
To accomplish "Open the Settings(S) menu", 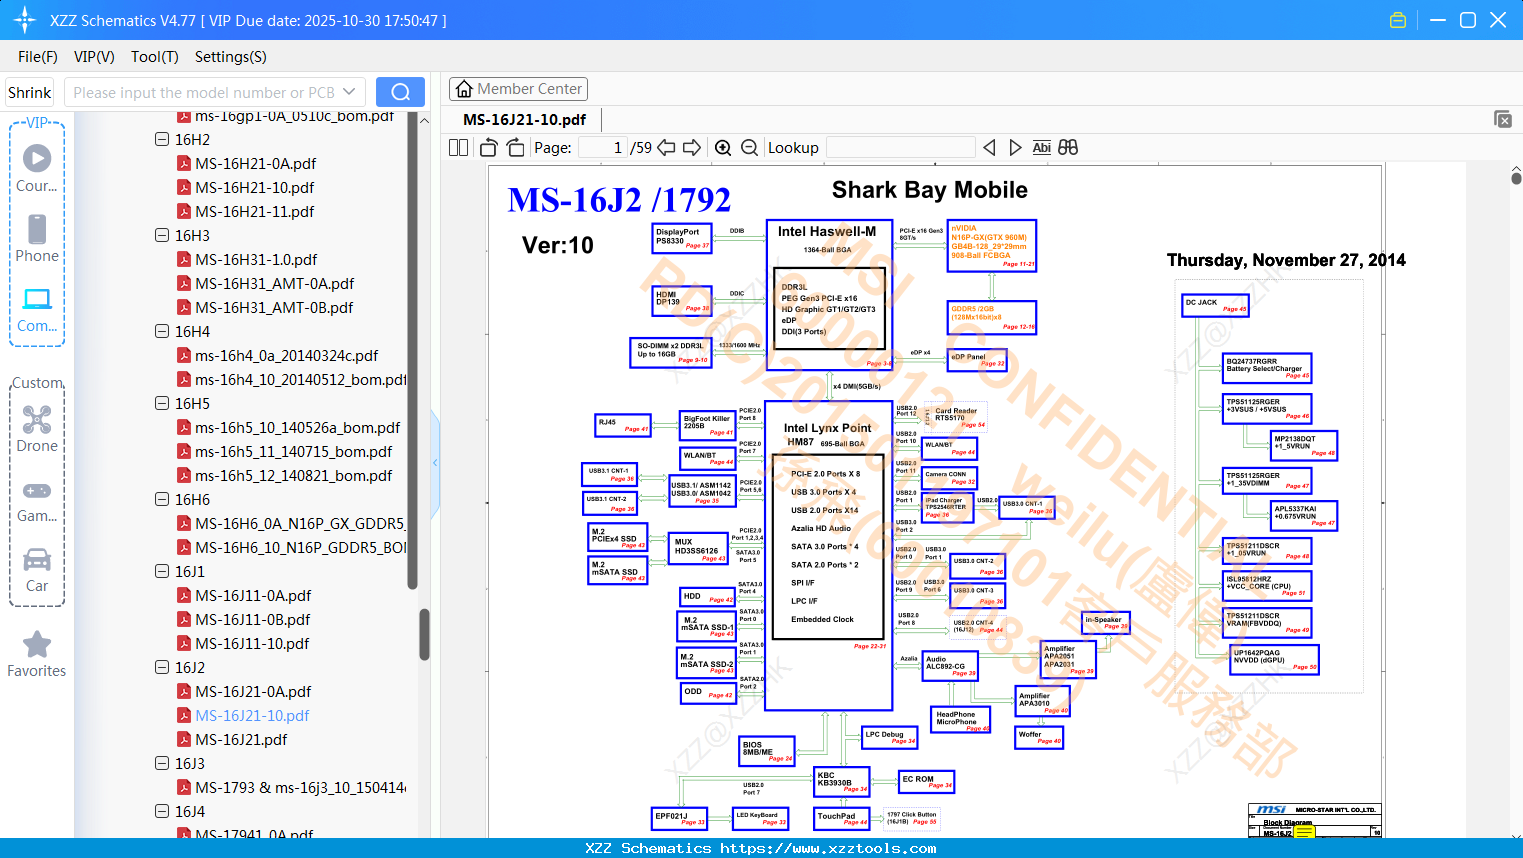I will click(x=231, y=57).
